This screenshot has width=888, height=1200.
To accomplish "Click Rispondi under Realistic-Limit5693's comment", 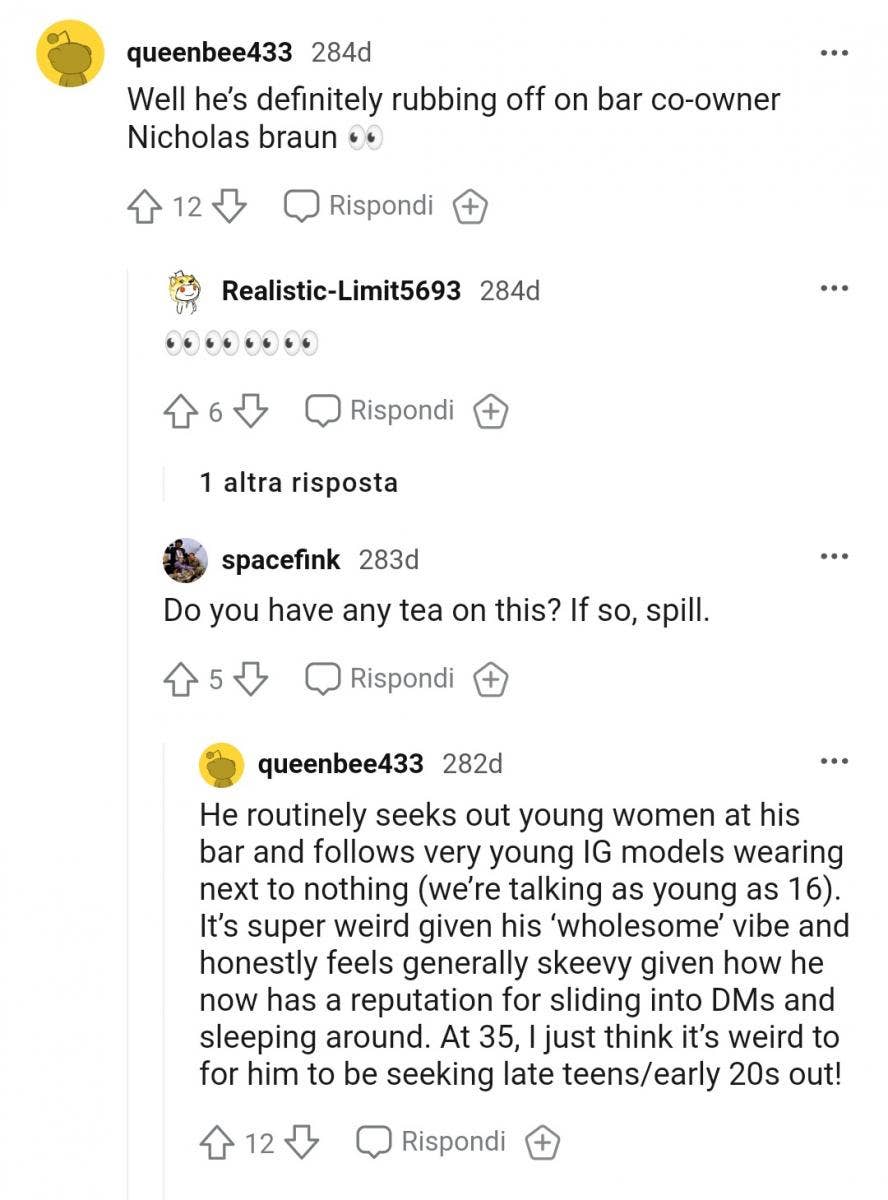I will tap(380, 411).
